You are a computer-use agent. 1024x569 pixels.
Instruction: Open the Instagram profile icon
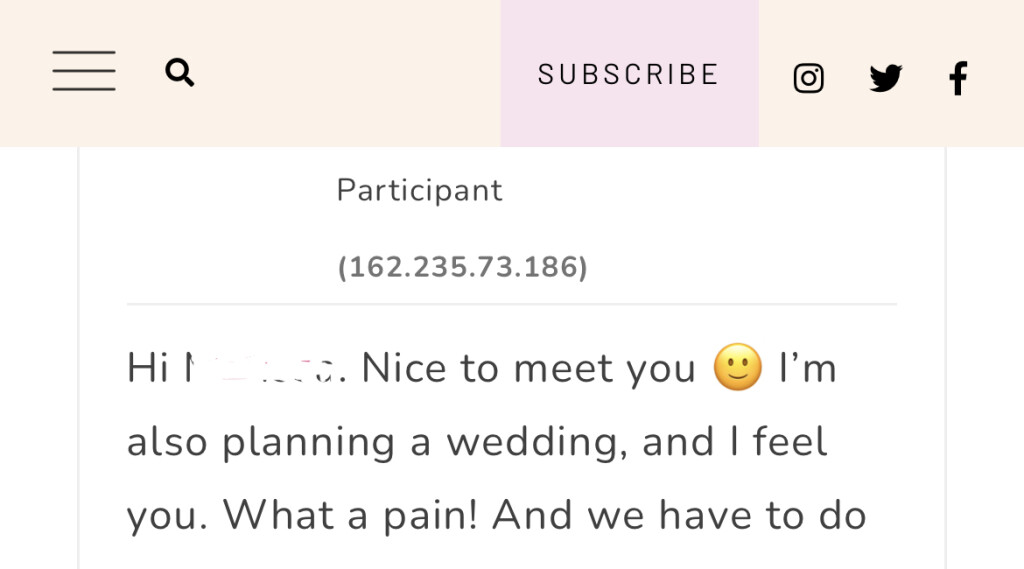click(x=808, y=78)
